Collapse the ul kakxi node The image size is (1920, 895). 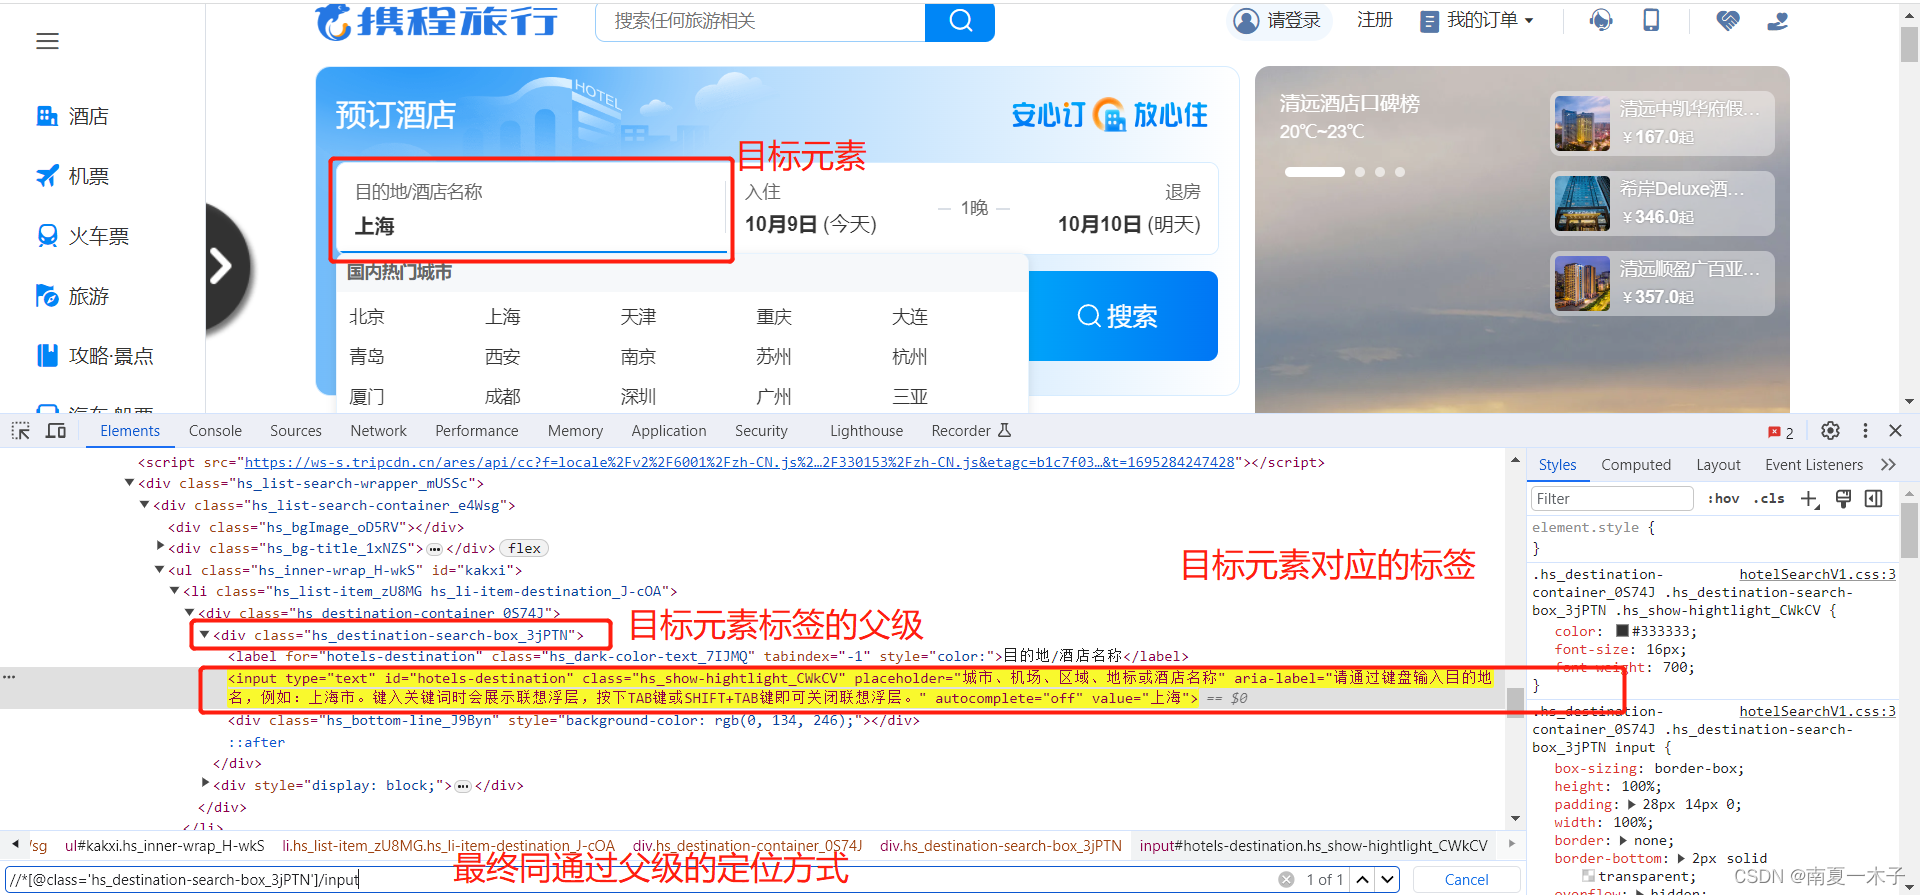159,570
